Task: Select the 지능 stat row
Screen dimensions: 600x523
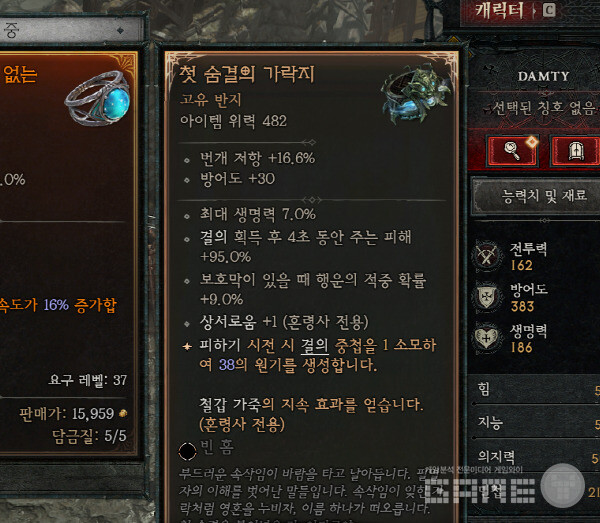Action: 536,423
